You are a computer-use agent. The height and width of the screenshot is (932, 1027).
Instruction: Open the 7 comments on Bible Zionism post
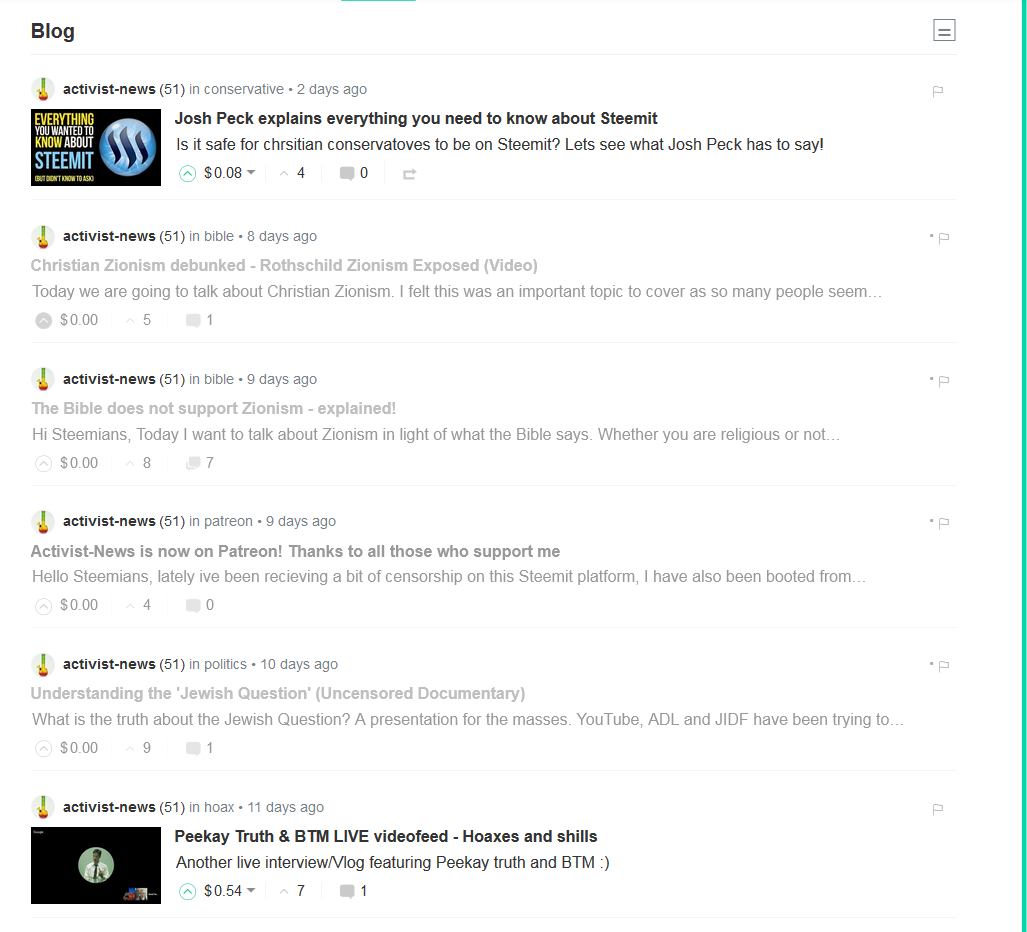pyautogui.click(x=200, y=463)
